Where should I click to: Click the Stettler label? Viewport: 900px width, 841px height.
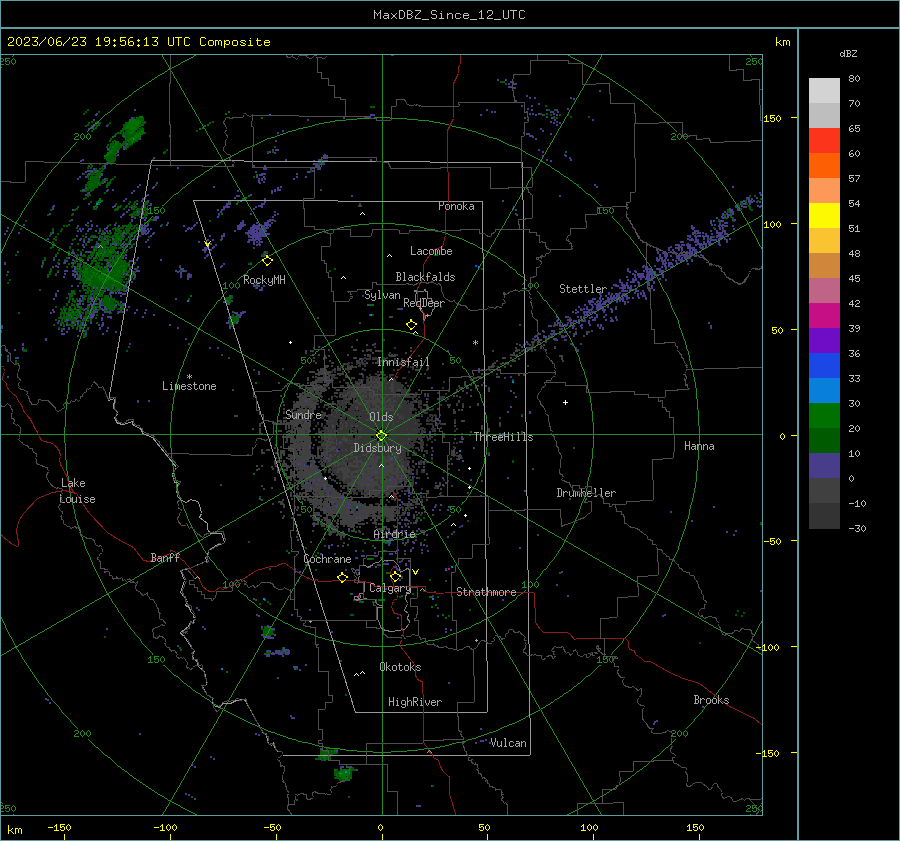click(583, 289)
